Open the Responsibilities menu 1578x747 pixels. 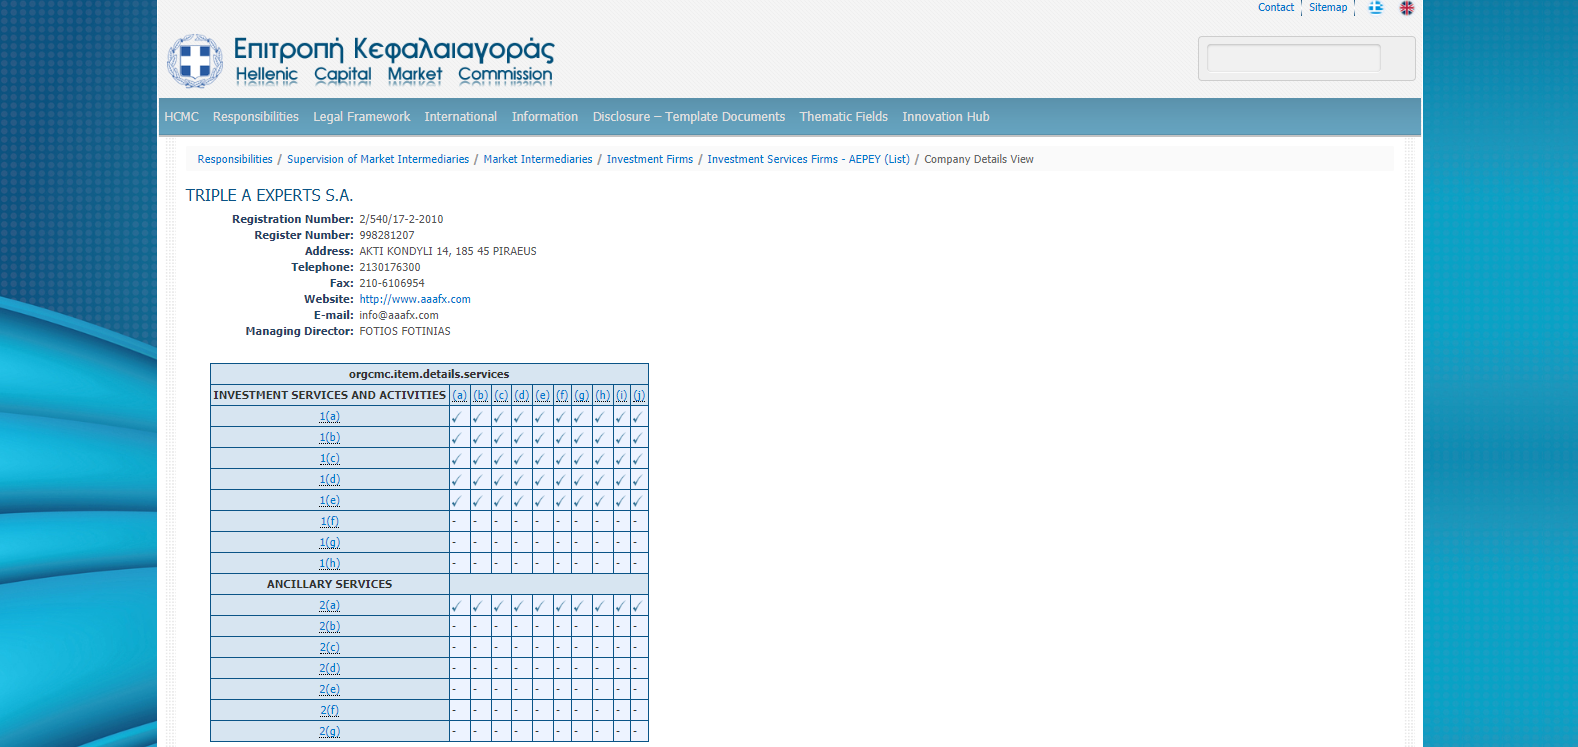click(x=256, y=117)
